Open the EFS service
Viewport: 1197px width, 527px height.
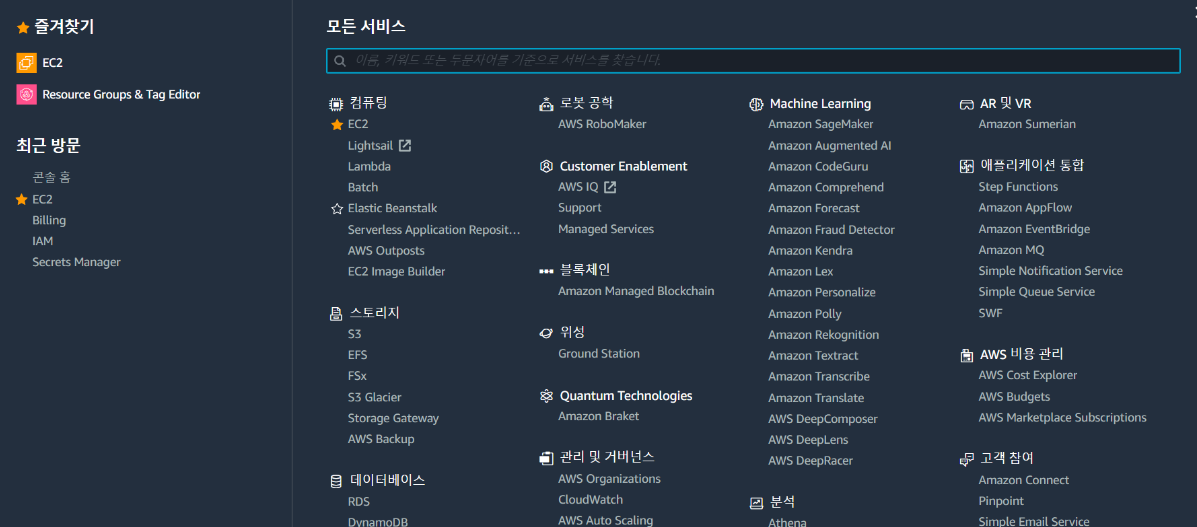tap(357, 355)
